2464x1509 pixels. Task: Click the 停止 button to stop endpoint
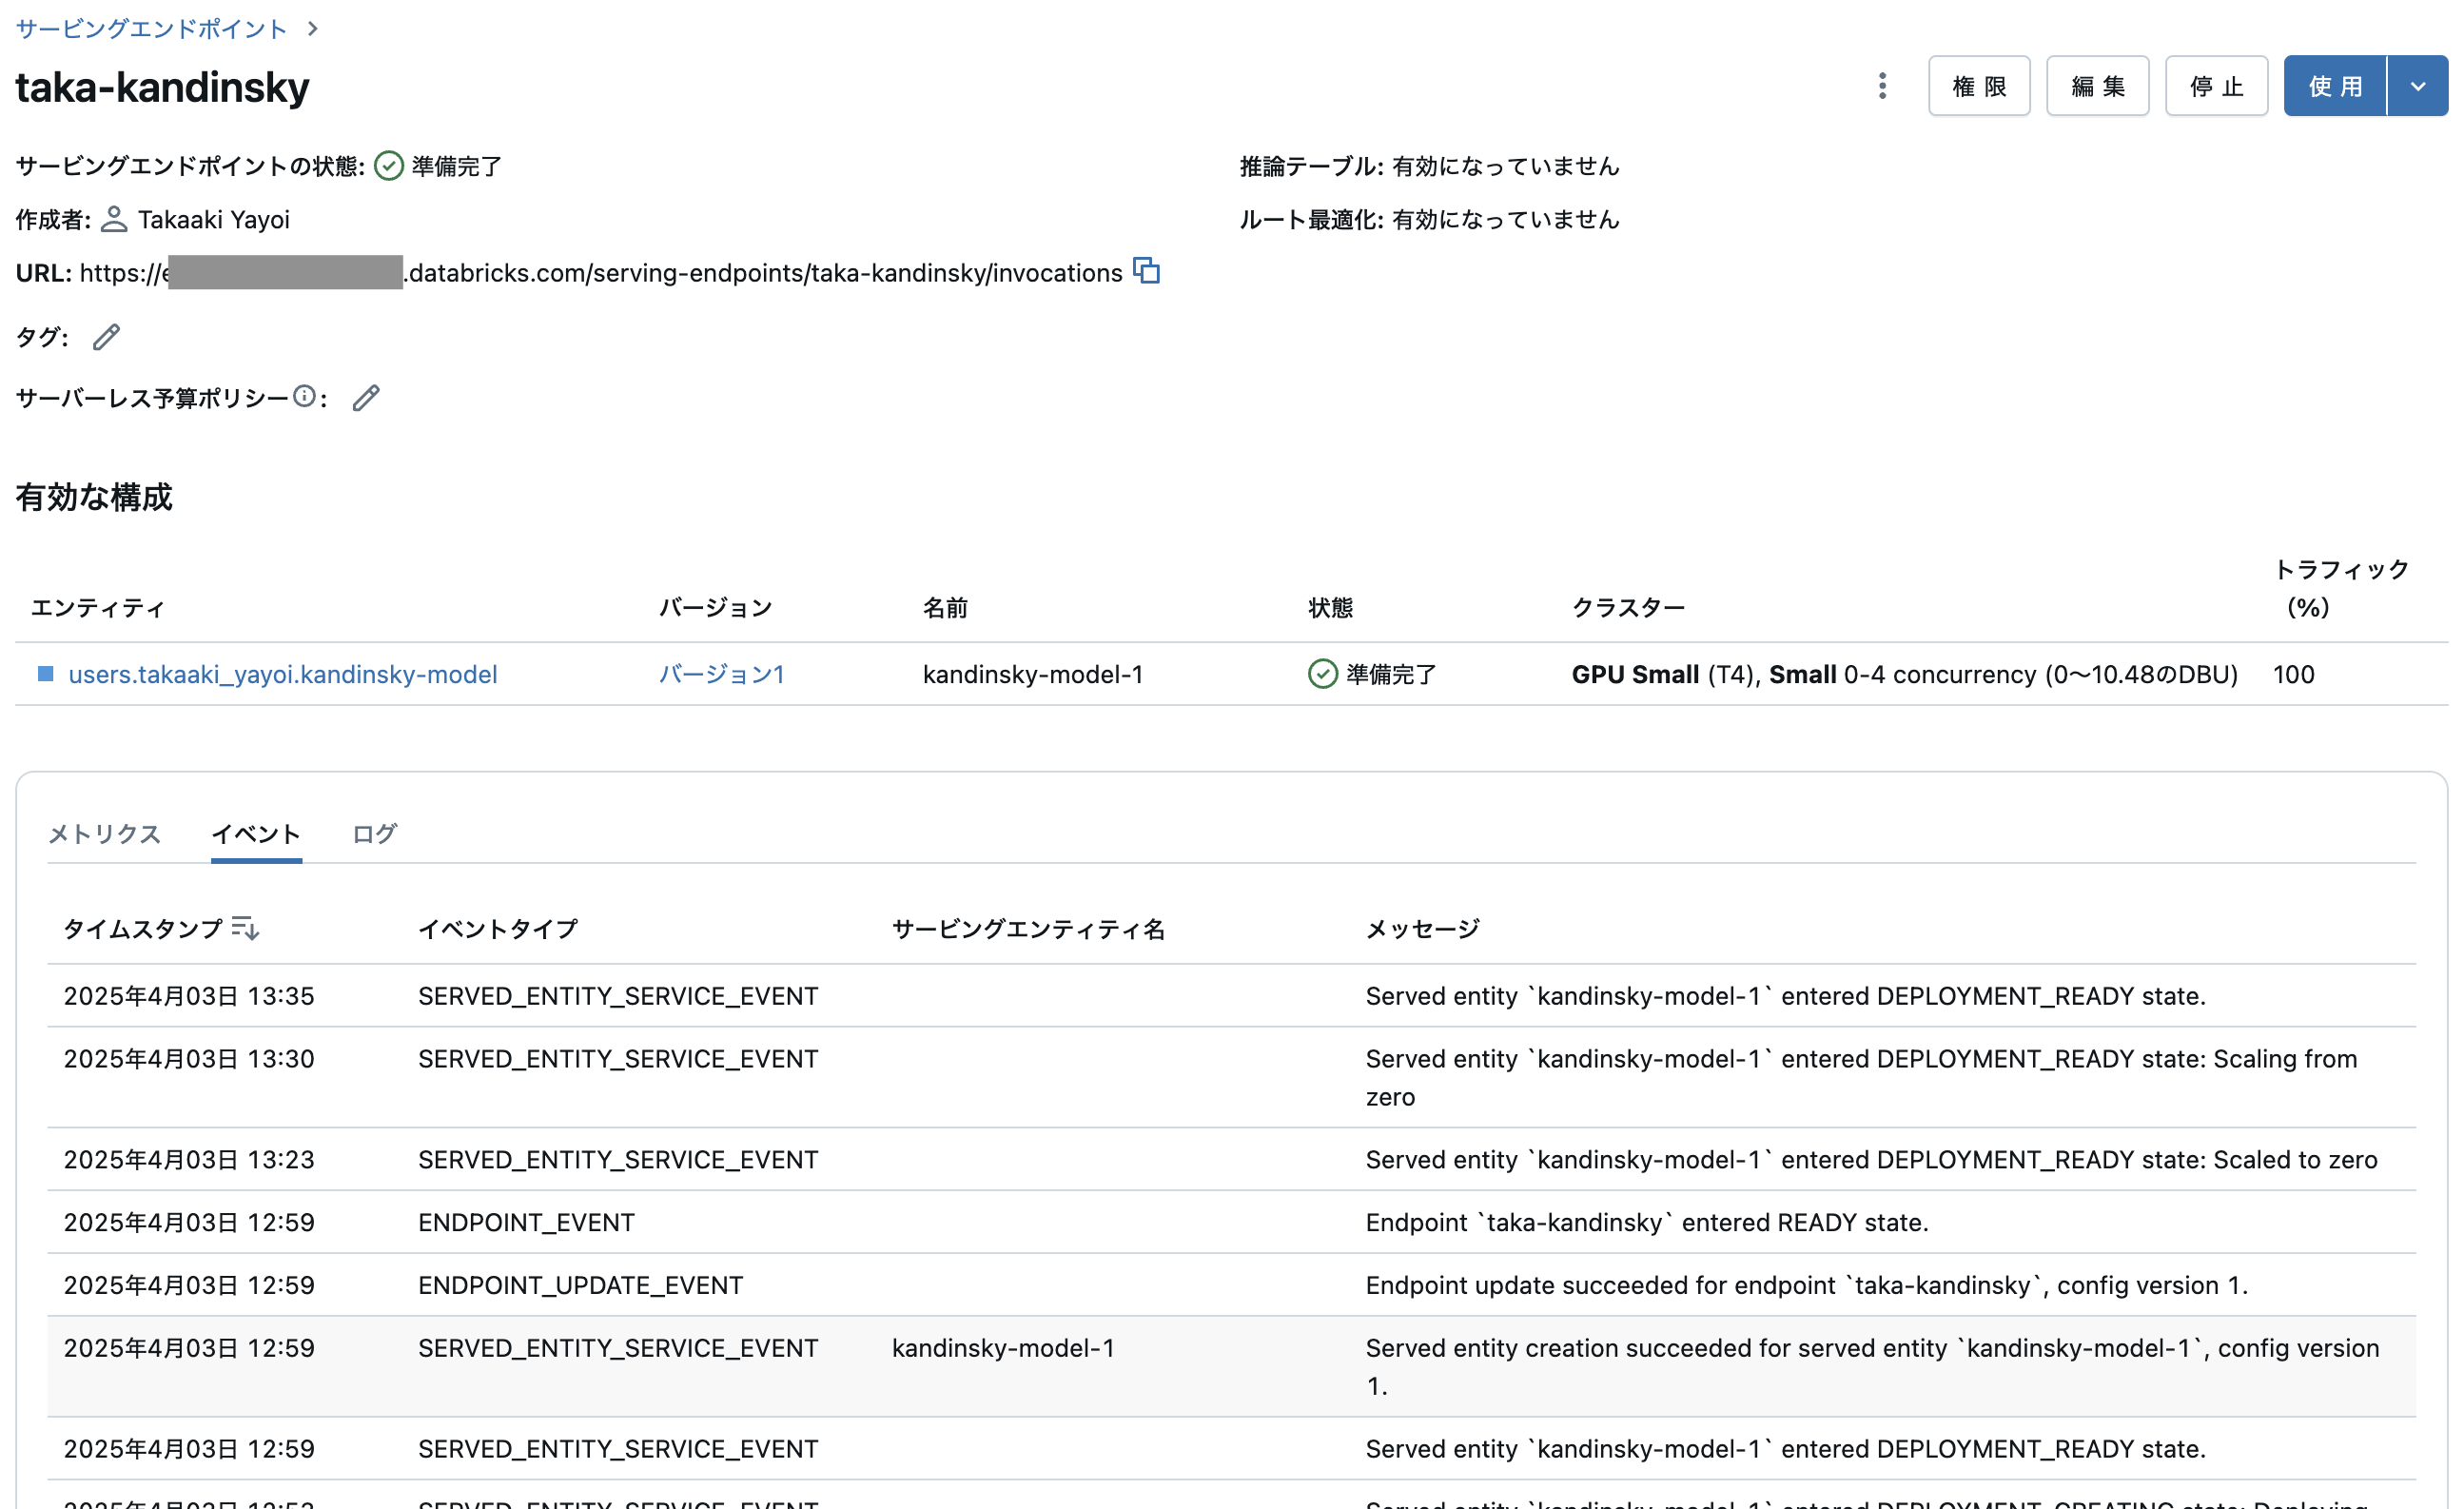pos(2215,86)
